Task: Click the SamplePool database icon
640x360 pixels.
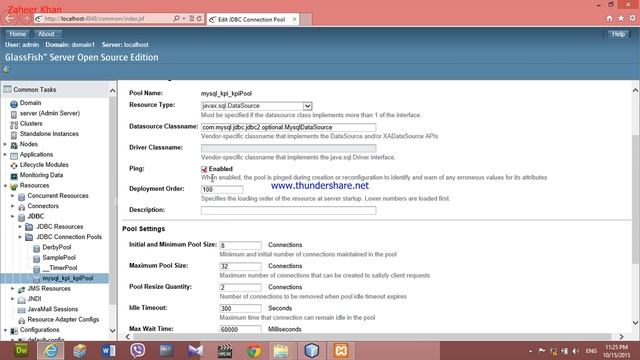Action: tap(36, 258)
